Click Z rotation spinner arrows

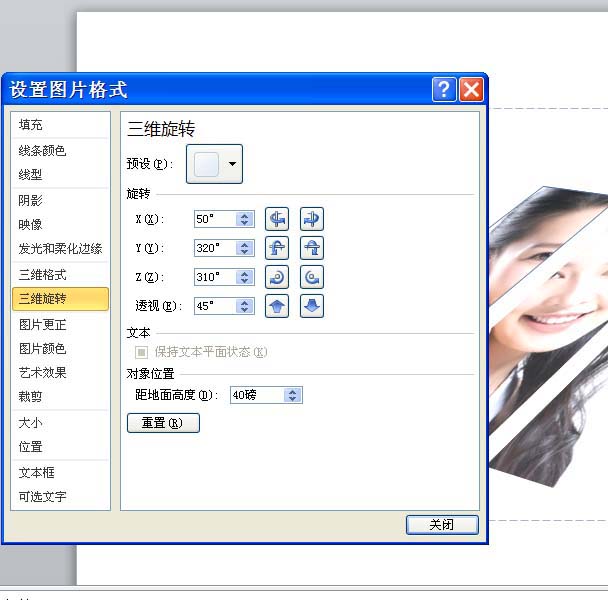point(244,277)
